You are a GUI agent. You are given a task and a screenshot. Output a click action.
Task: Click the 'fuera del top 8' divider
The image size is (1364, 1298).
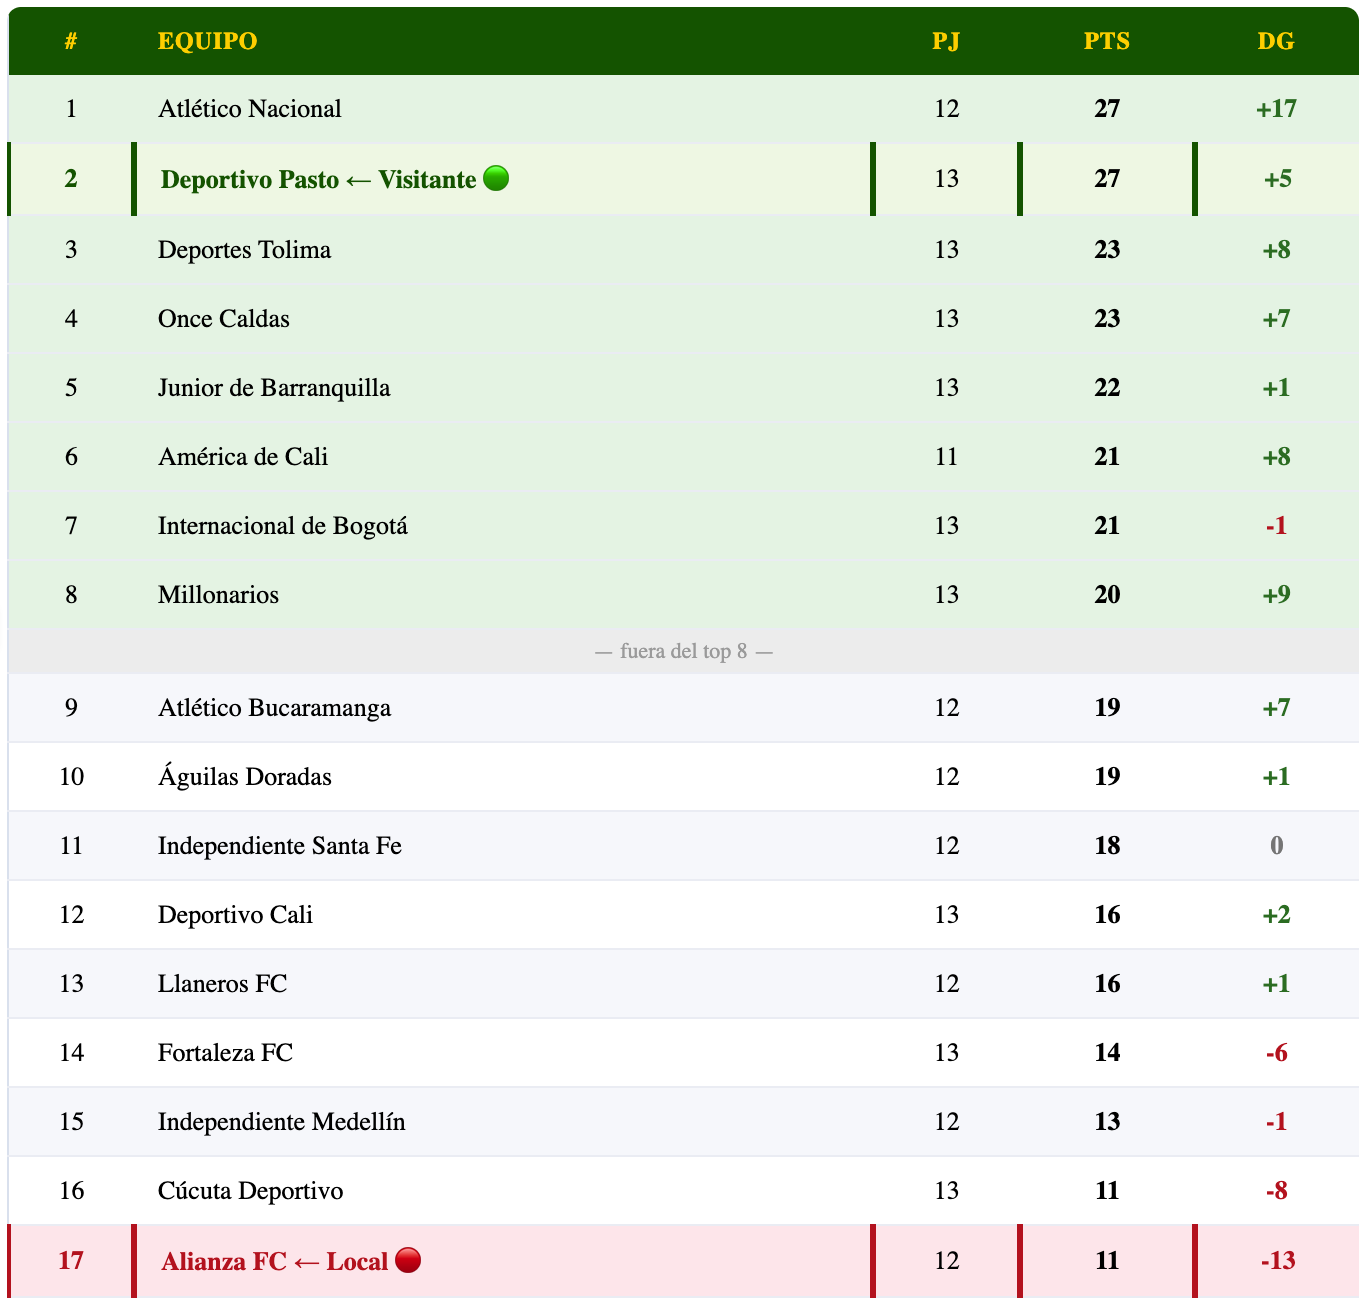(683, 652)
